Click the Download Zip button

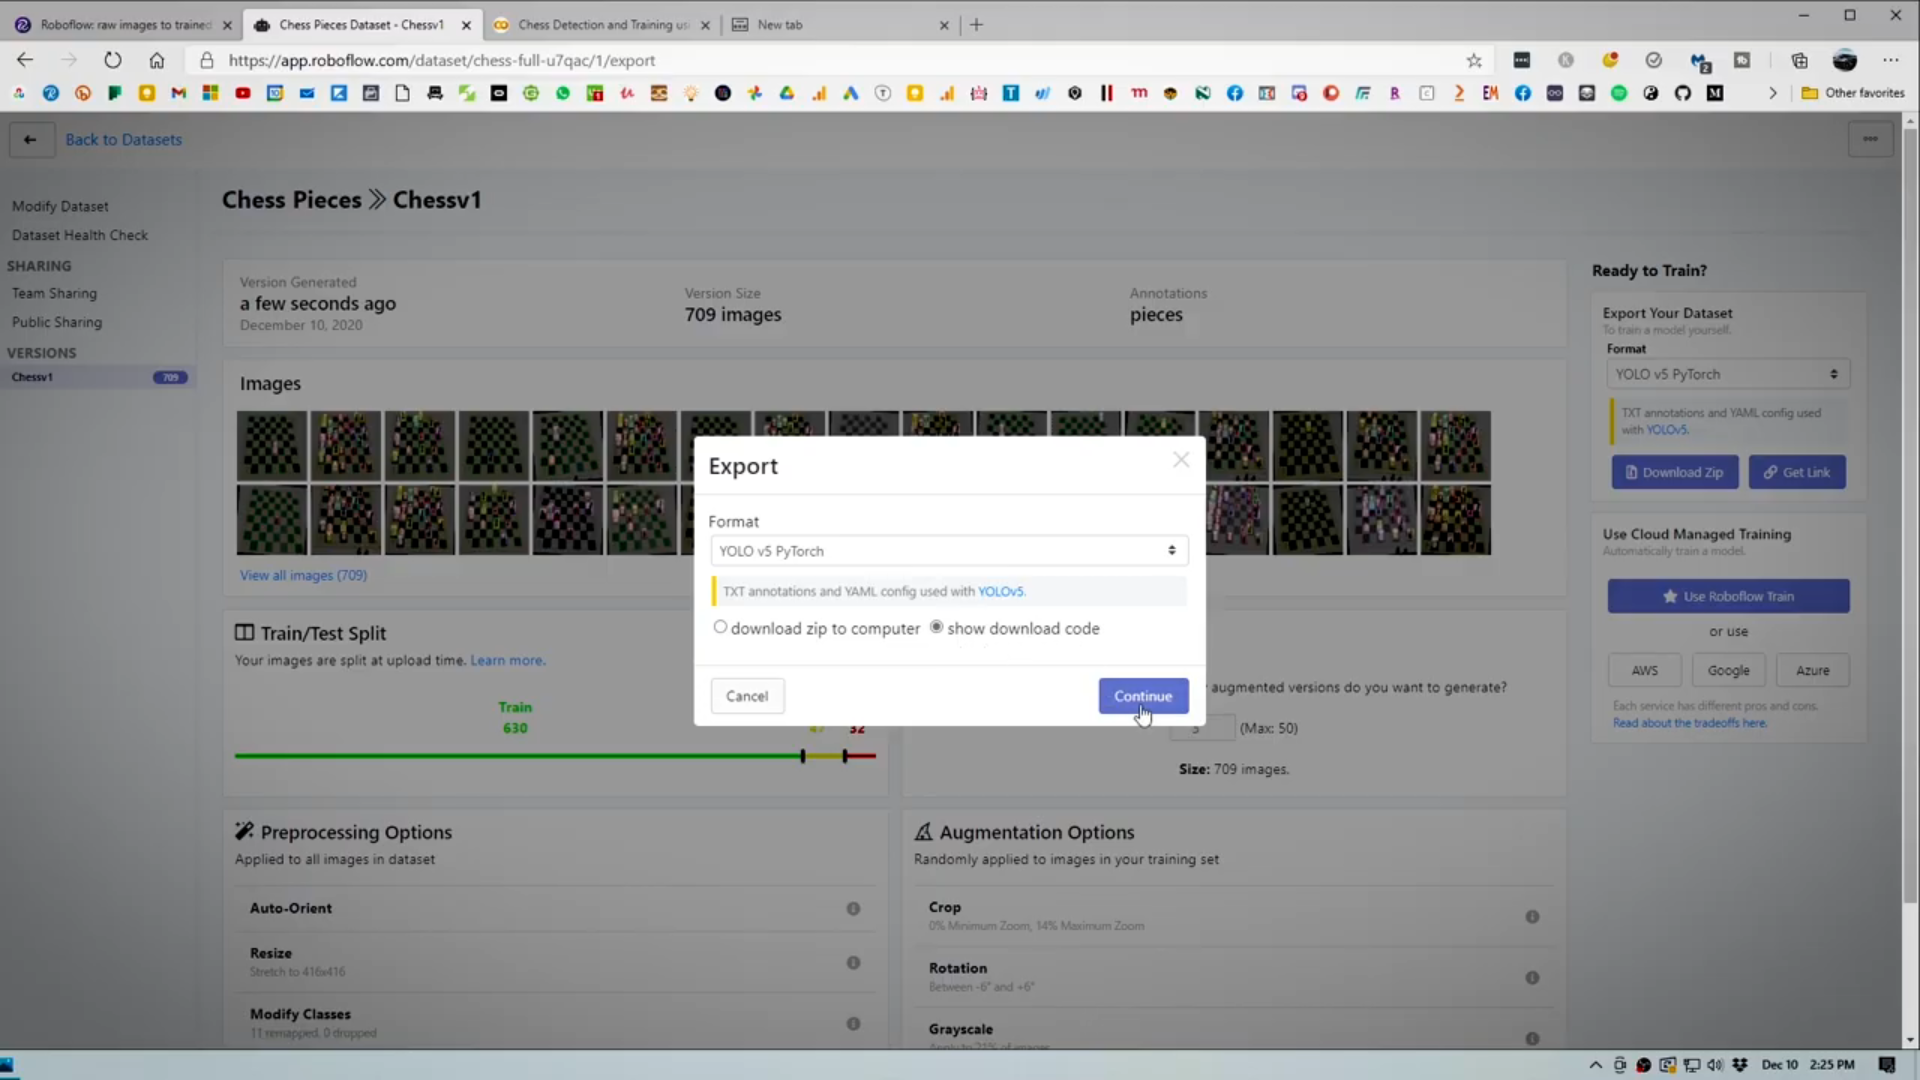[1675, 472]
